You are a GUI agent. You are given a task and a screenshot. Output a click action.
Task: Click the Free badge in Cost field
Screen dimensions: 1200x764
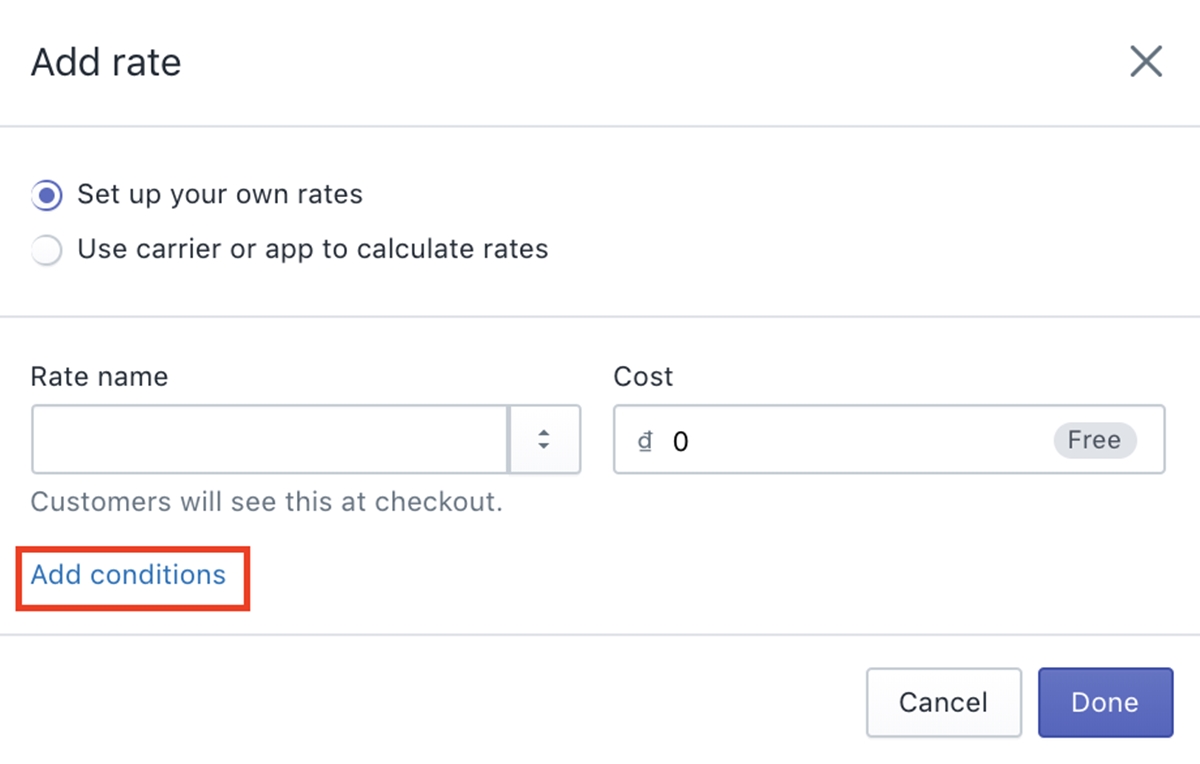pos(1094,440)
